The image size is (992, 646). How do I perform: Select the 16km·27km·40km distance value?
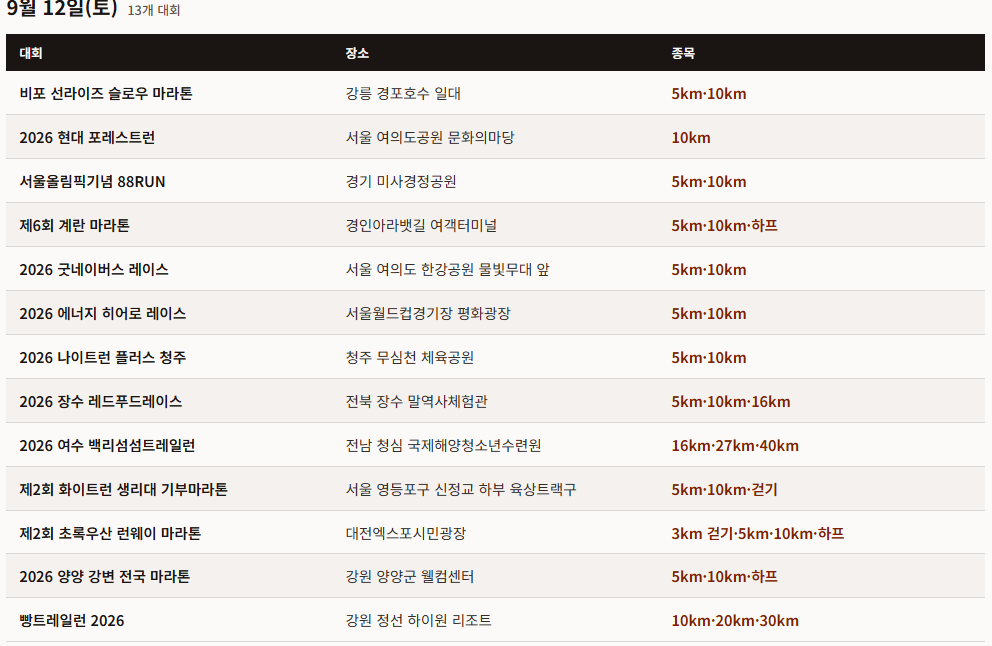tap(735, 445)
